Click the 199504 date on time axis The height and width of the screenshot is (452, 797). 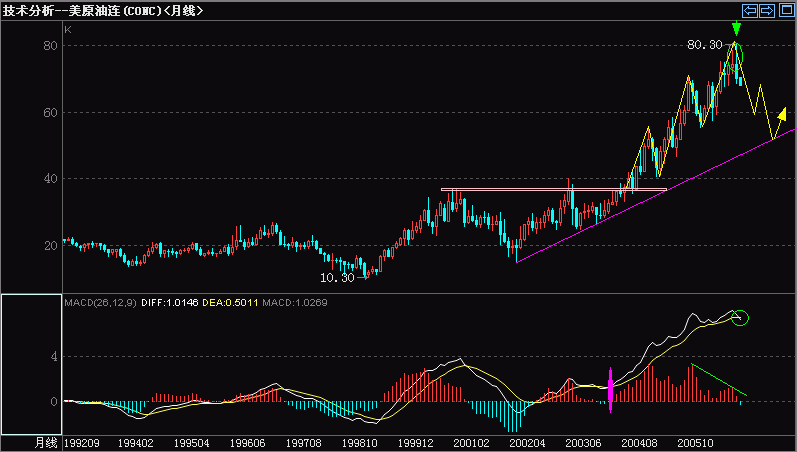pos(192,443)
